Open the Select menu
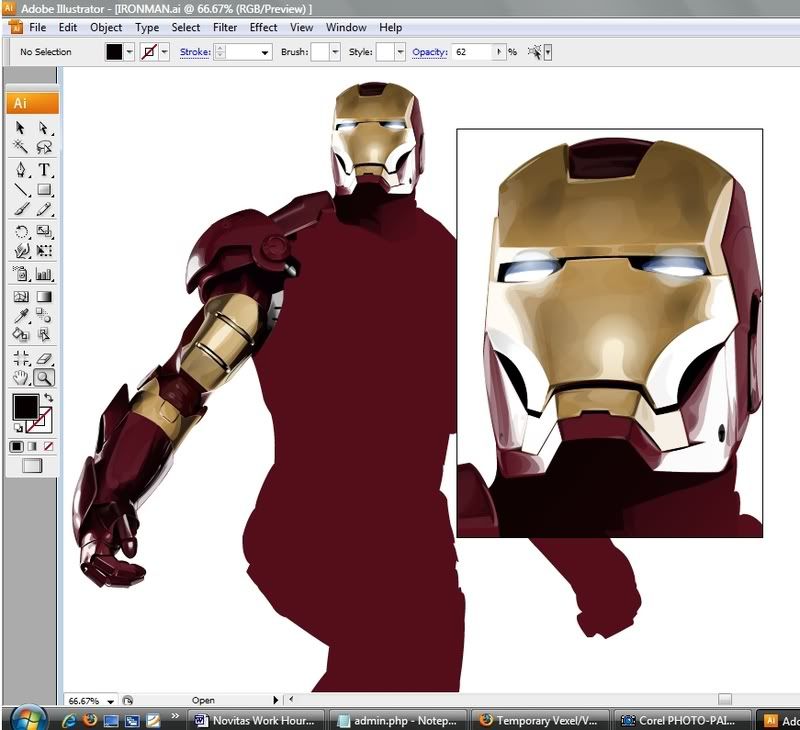The width and height of the screenshot is (800, 730). pyautogui.click(x=186, y=28)
